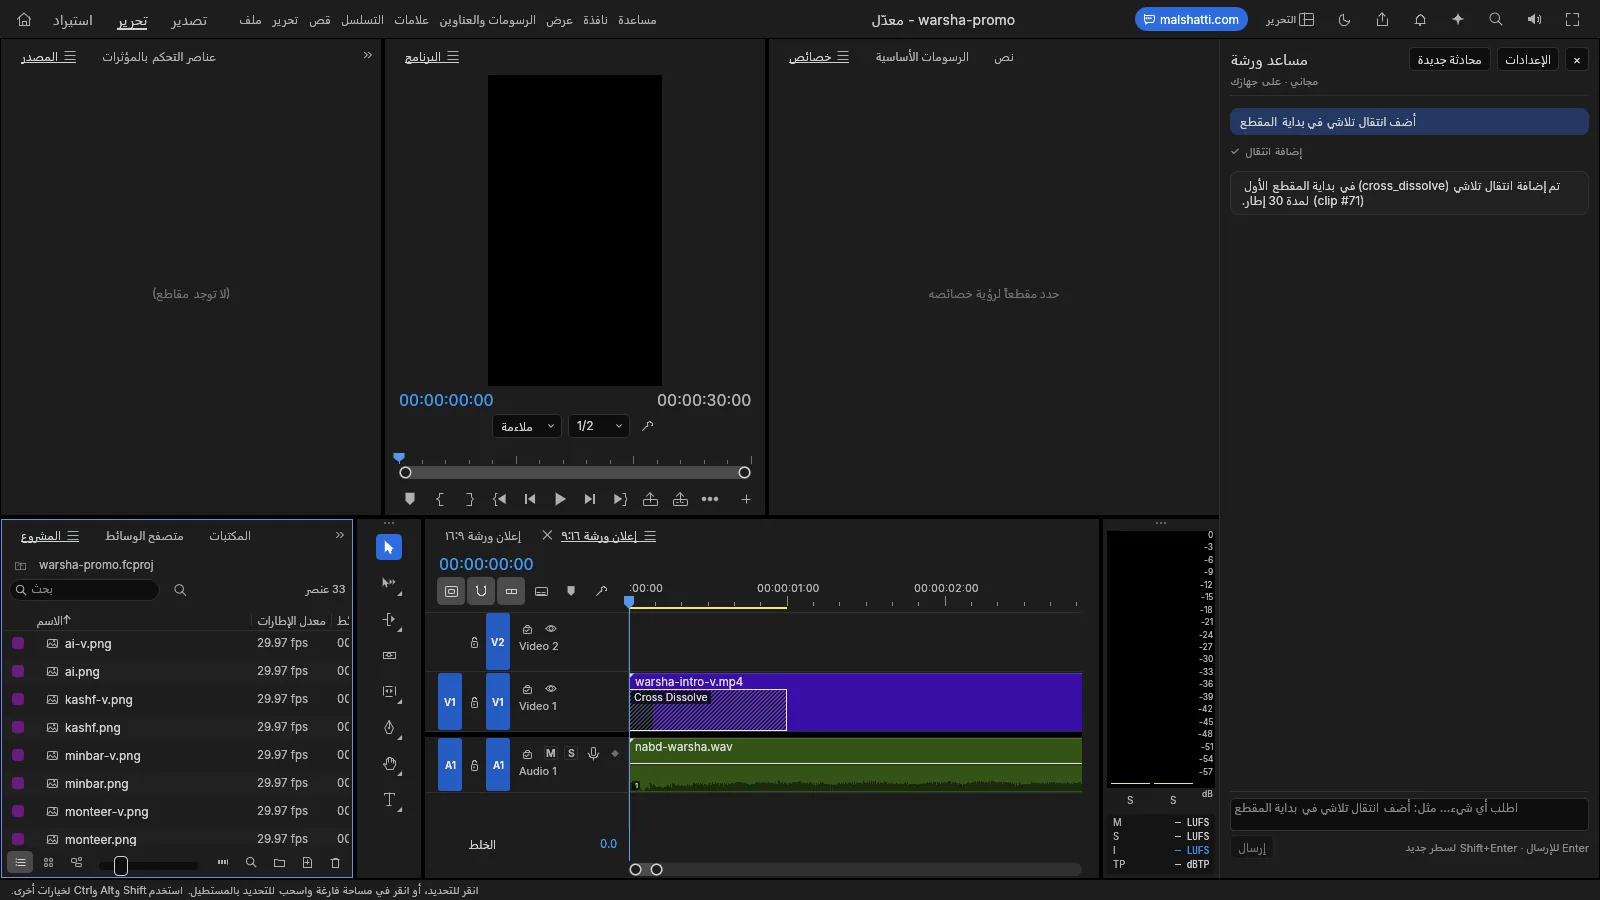Open timeline display settings wrench
This screenshot has width=1600, height=900.
(601, 591)
